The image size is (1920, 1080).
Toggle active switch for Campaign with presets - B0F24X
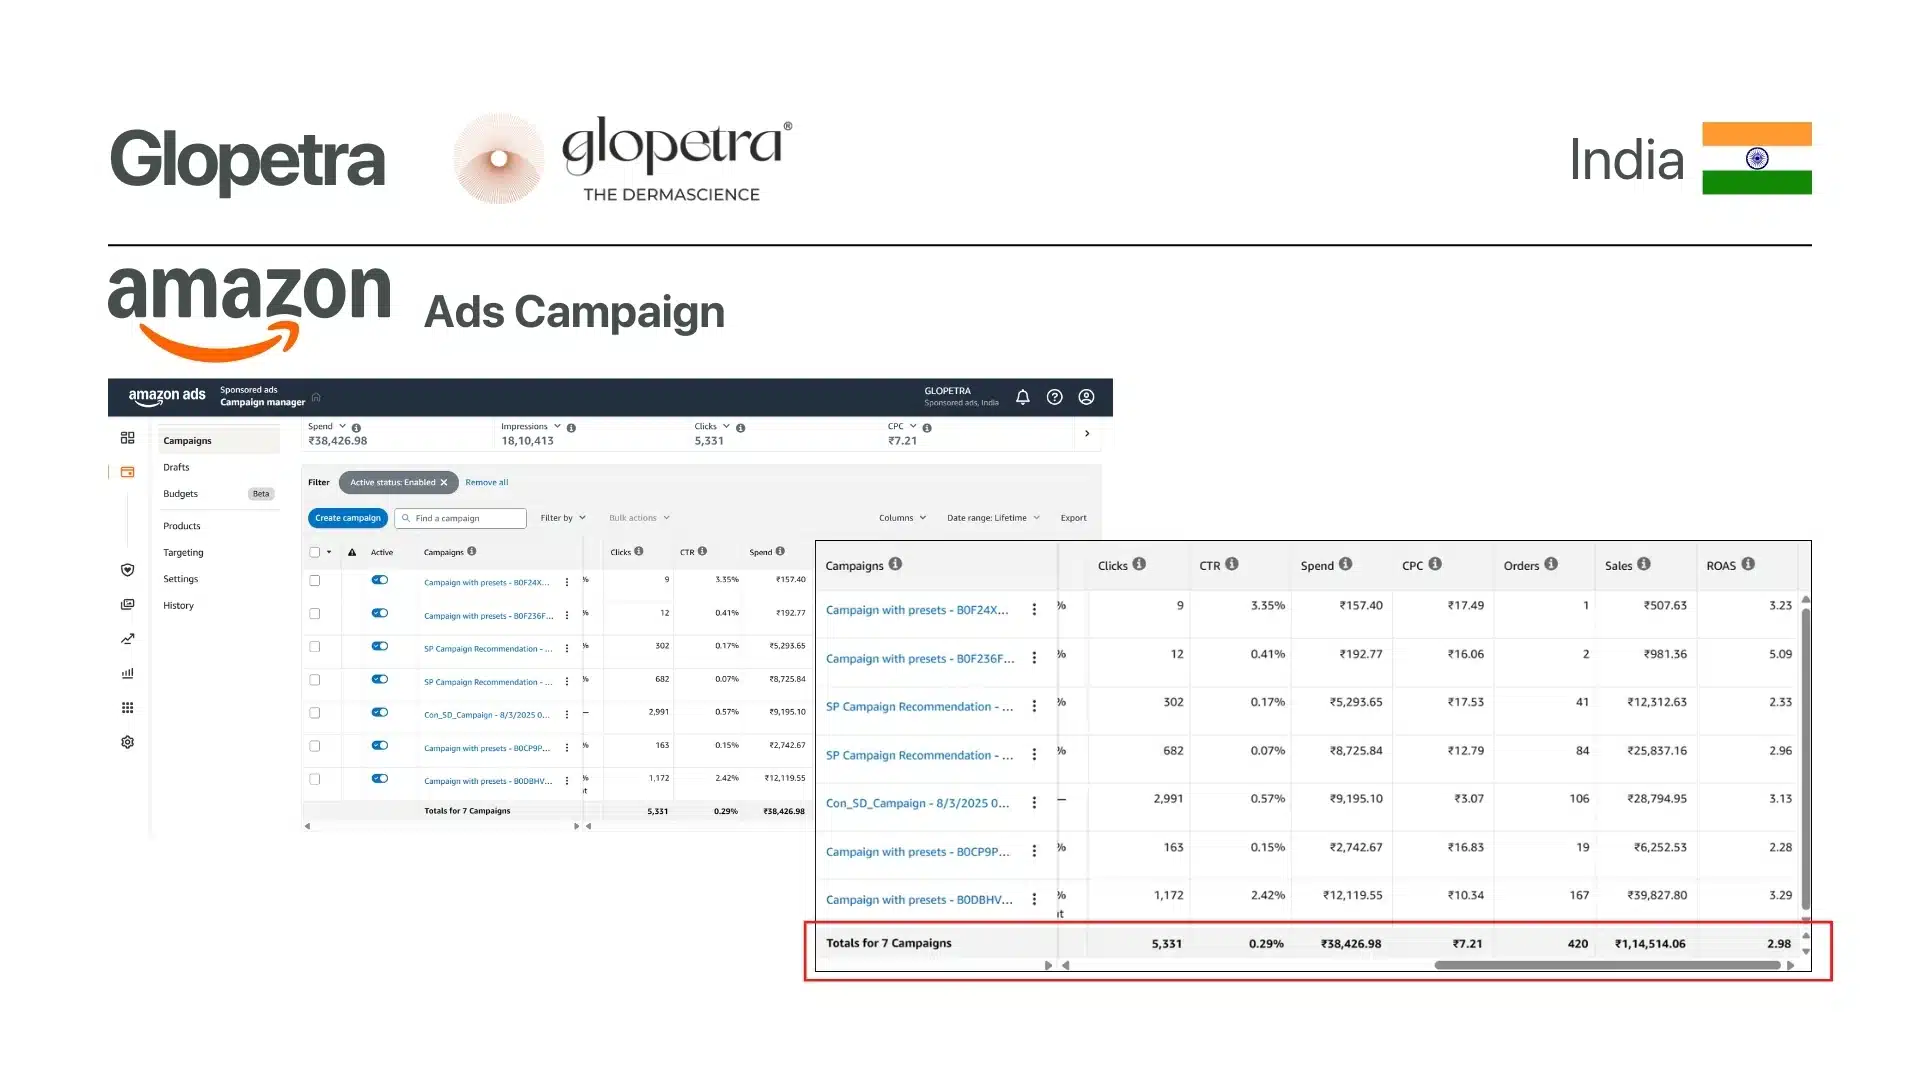379,579
